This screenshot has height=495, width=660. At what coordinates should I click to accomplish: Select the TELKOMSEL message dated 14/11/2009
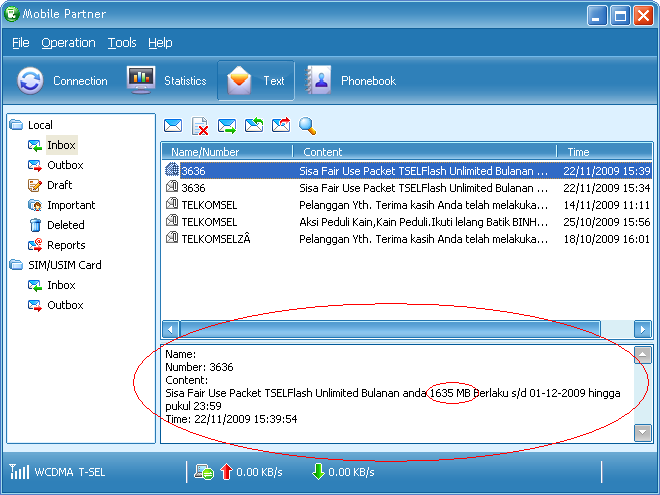pyautogui.click(x=407, y=205)
